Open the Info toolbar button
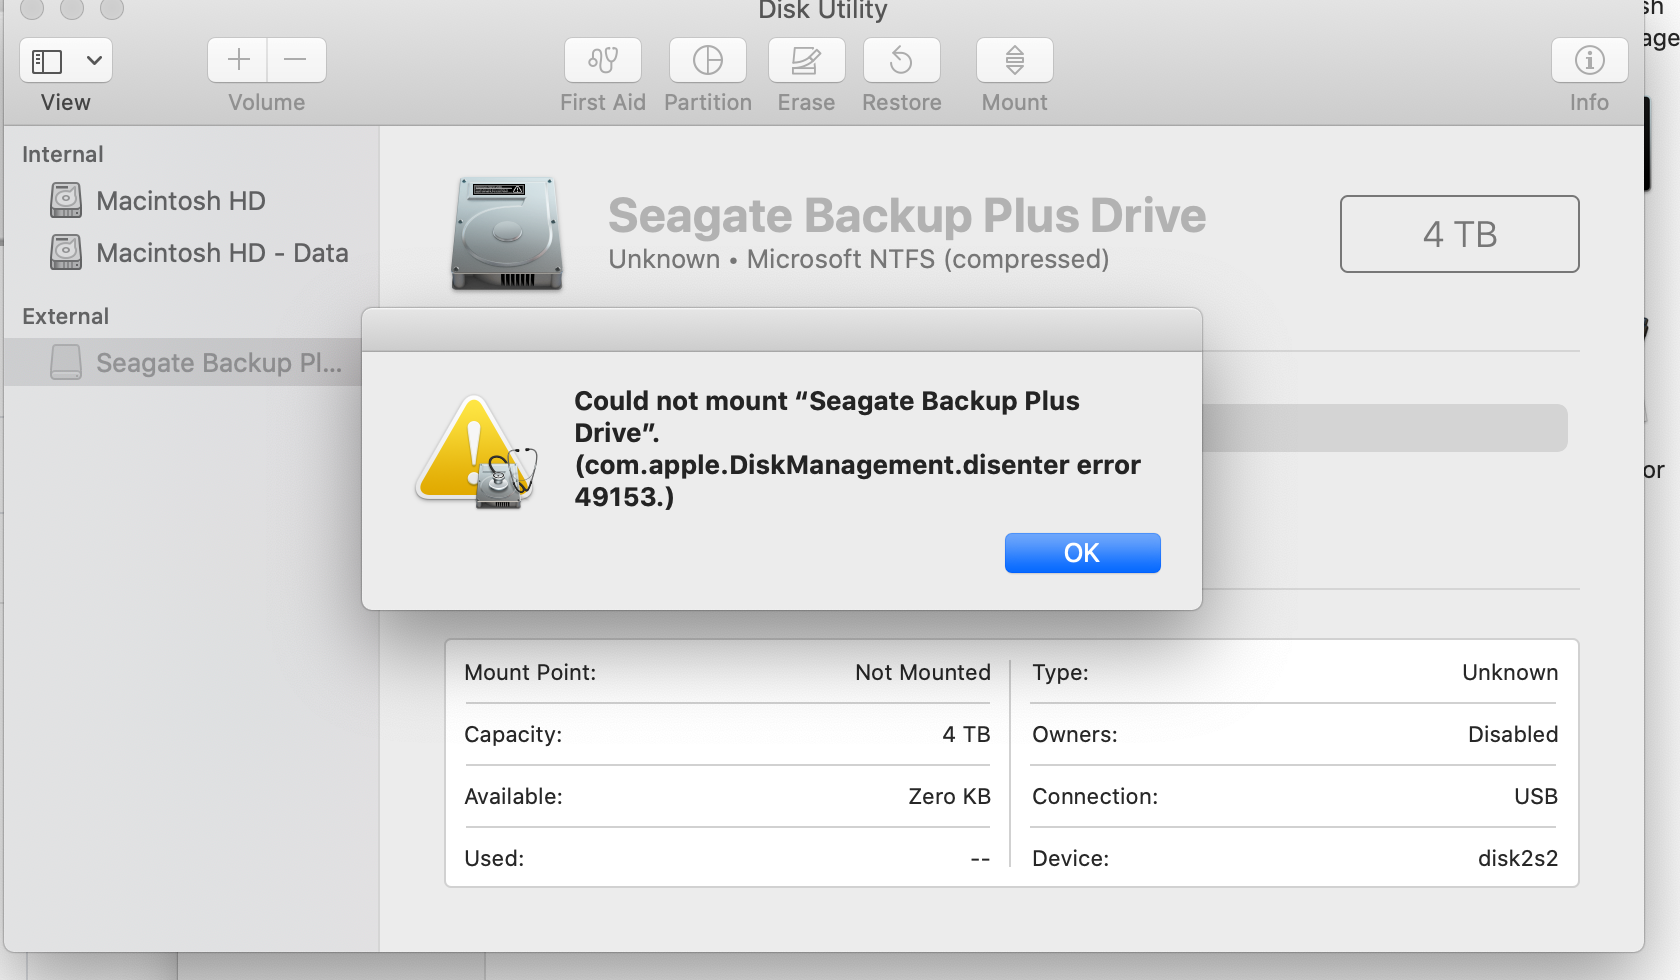Image resolution: width=1680 pixels, height=980 pixels. click(1590, 60)
